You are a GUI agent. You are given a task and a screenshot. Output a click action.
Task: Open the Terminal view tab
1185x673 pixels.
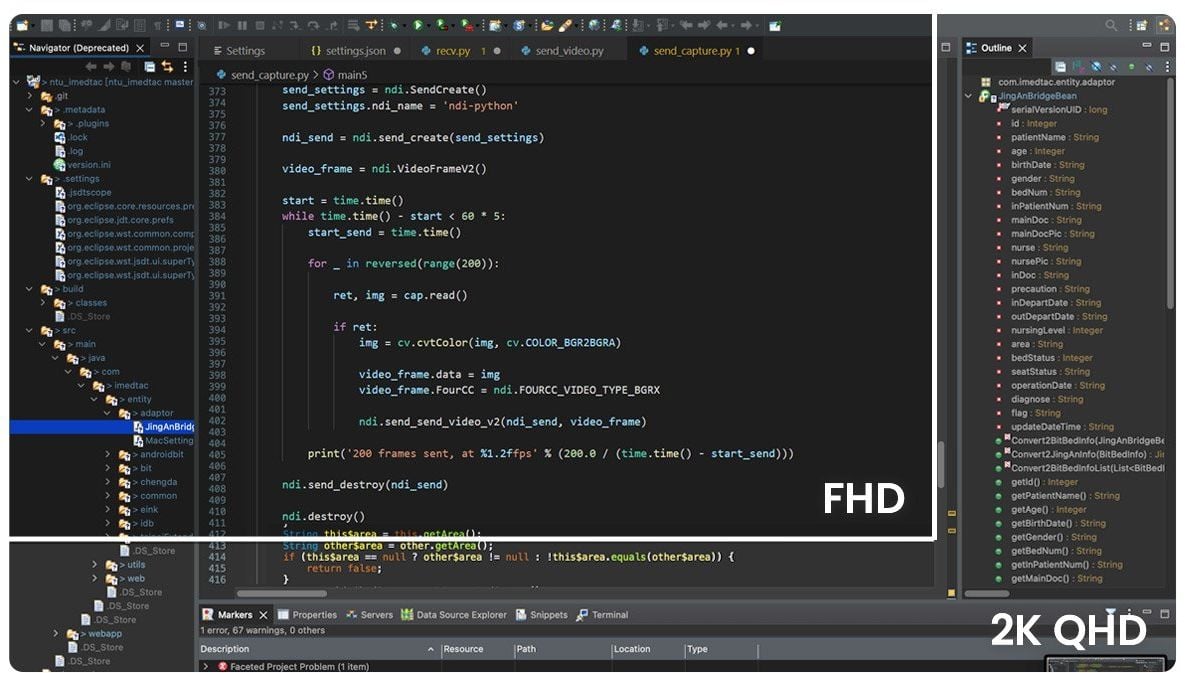602,615
